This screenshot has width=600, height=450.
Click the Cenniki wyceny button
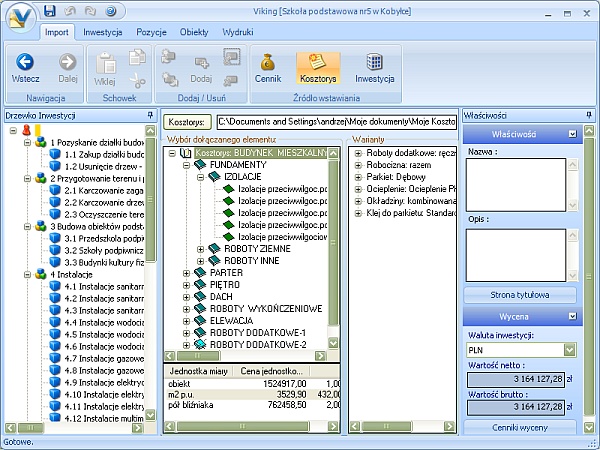[x=519, y=427]
